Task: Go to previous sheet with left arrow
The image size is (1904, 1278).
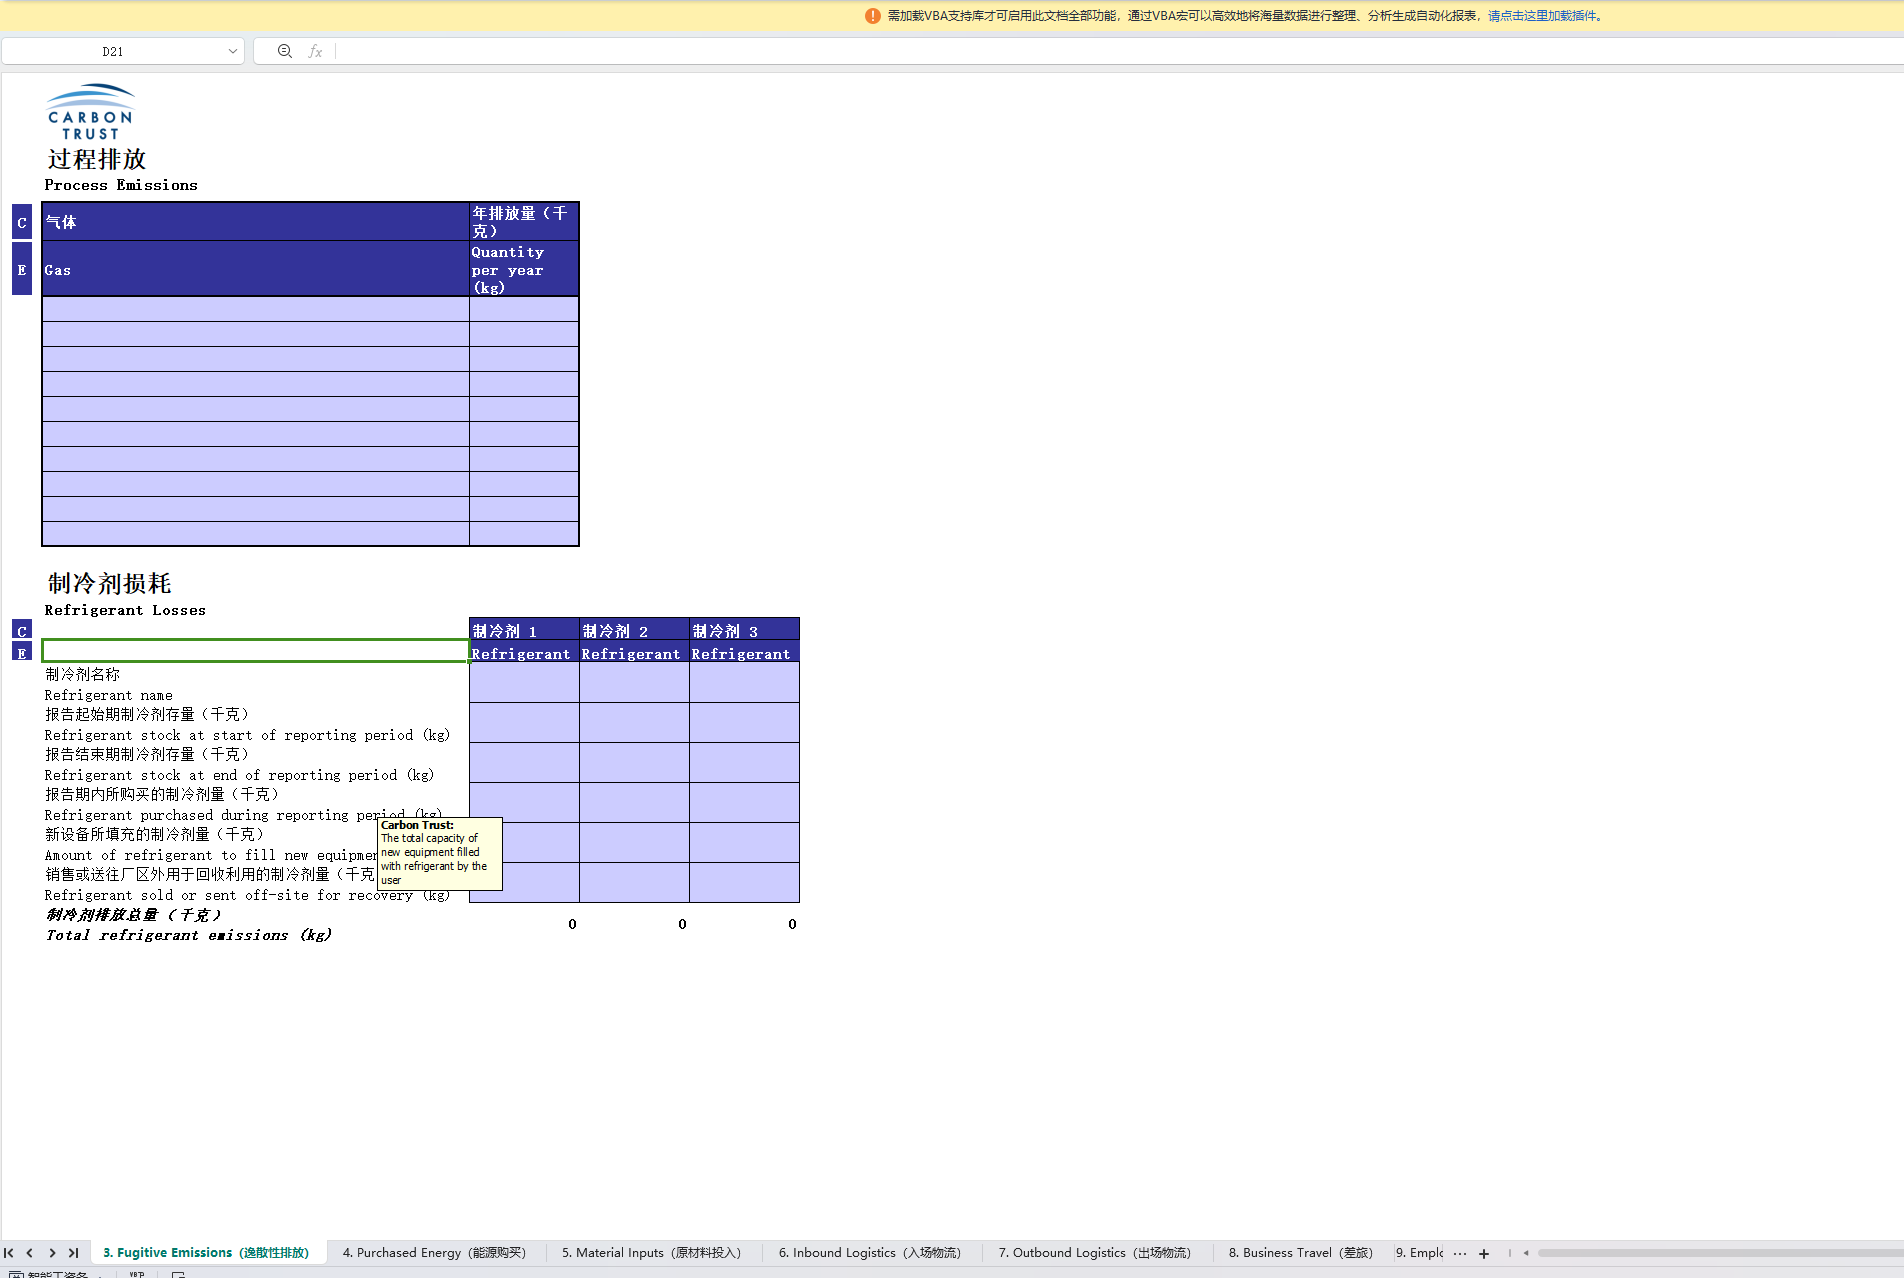Action: tap(30, 1253)
